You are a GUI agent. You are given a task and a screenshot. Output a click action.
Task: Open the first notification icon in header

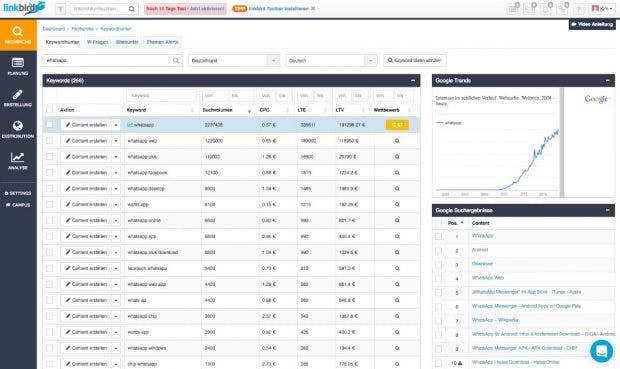pos(513,9)
